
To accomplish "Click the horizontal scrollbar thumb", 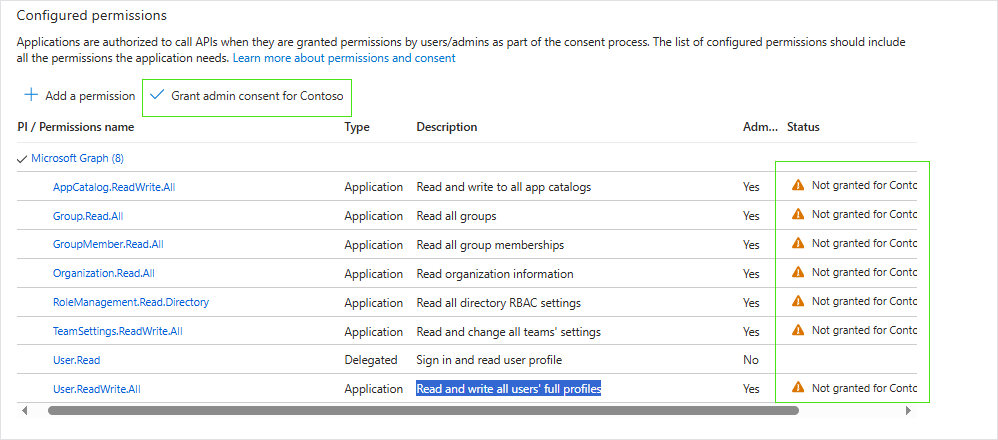I will pos(420,410).
